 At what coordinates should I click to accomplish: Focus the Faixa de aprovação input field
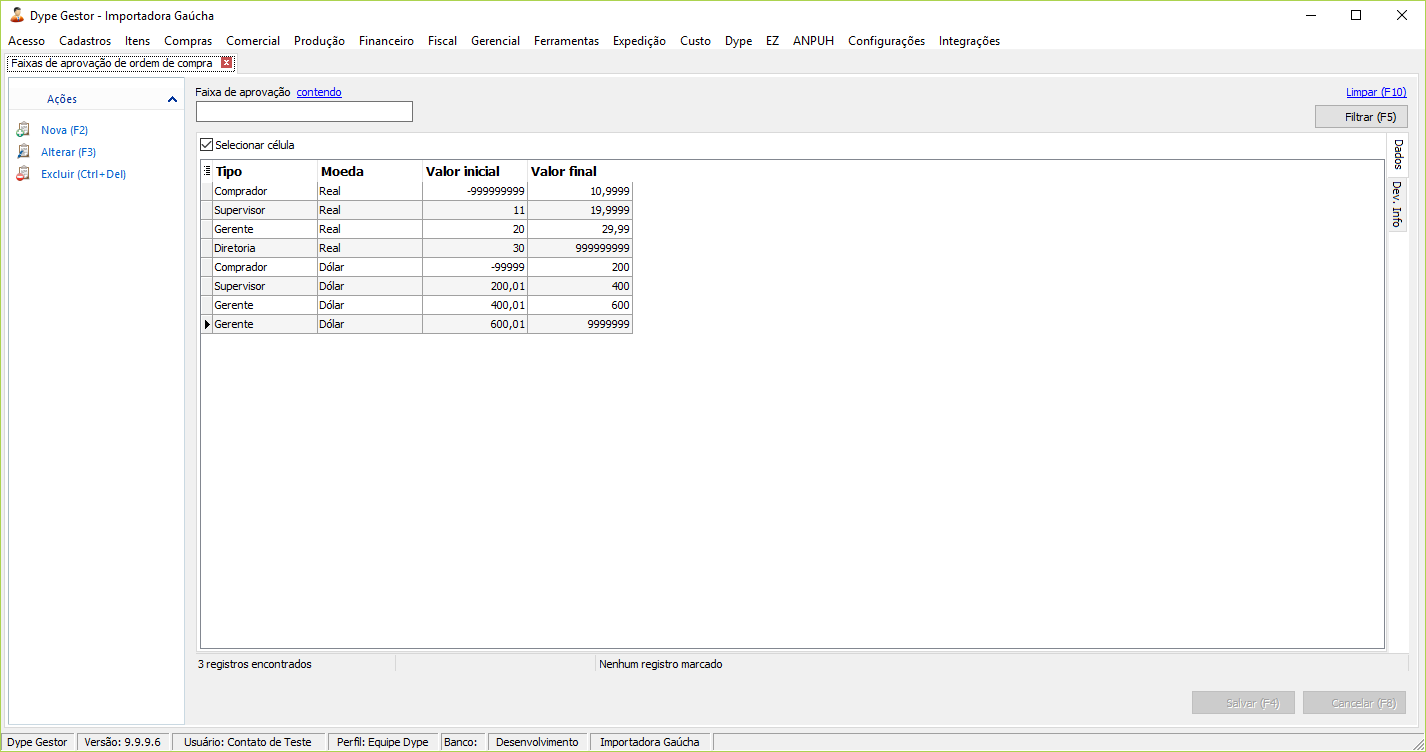coord(304,112)
